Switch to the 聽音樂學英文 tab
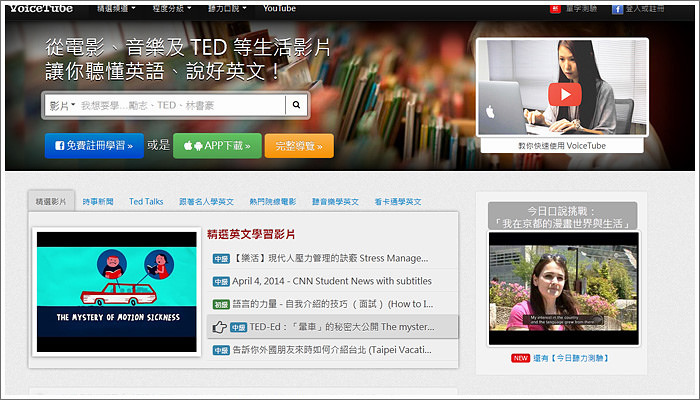Screen dimensions: 700x400 (x=335, y=202)
